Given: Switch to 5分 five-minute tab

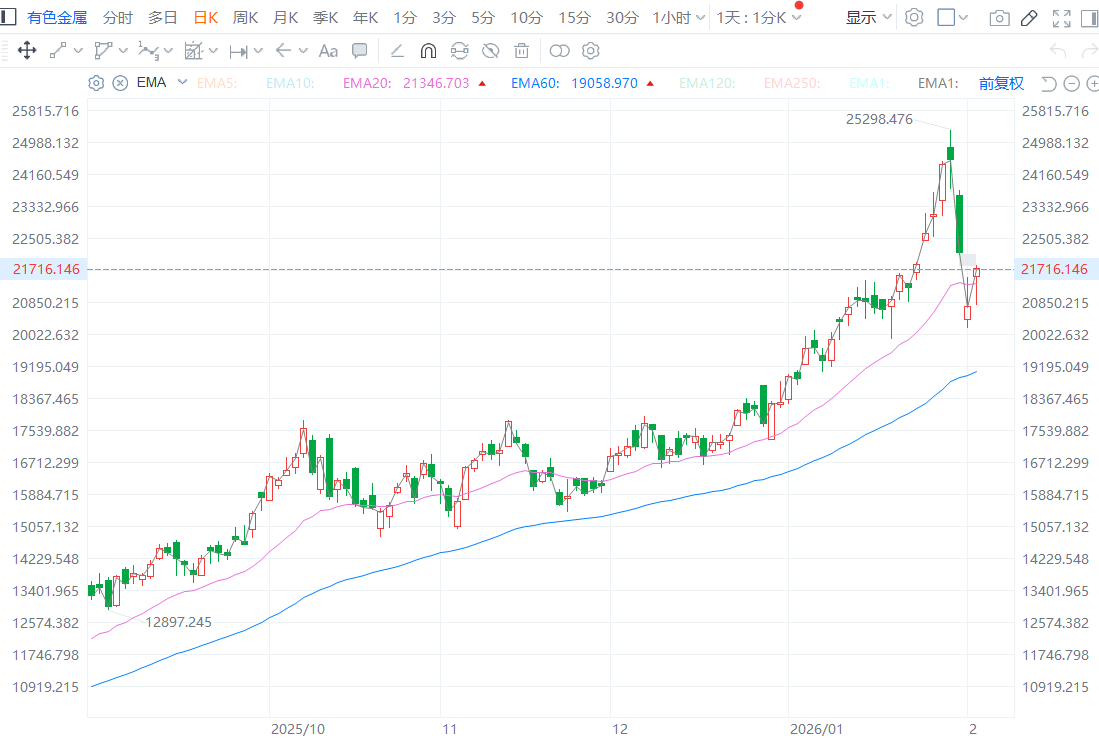Looking at the screenshot, I should tap(483, 18).
